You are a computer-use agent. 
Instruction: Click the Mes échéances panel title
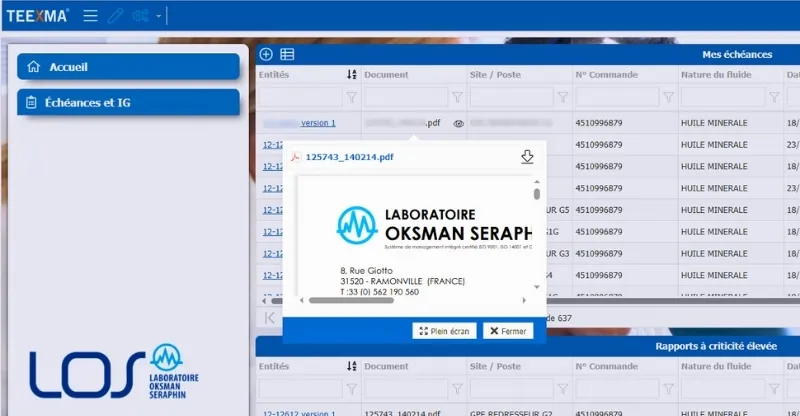pos(737,54)
